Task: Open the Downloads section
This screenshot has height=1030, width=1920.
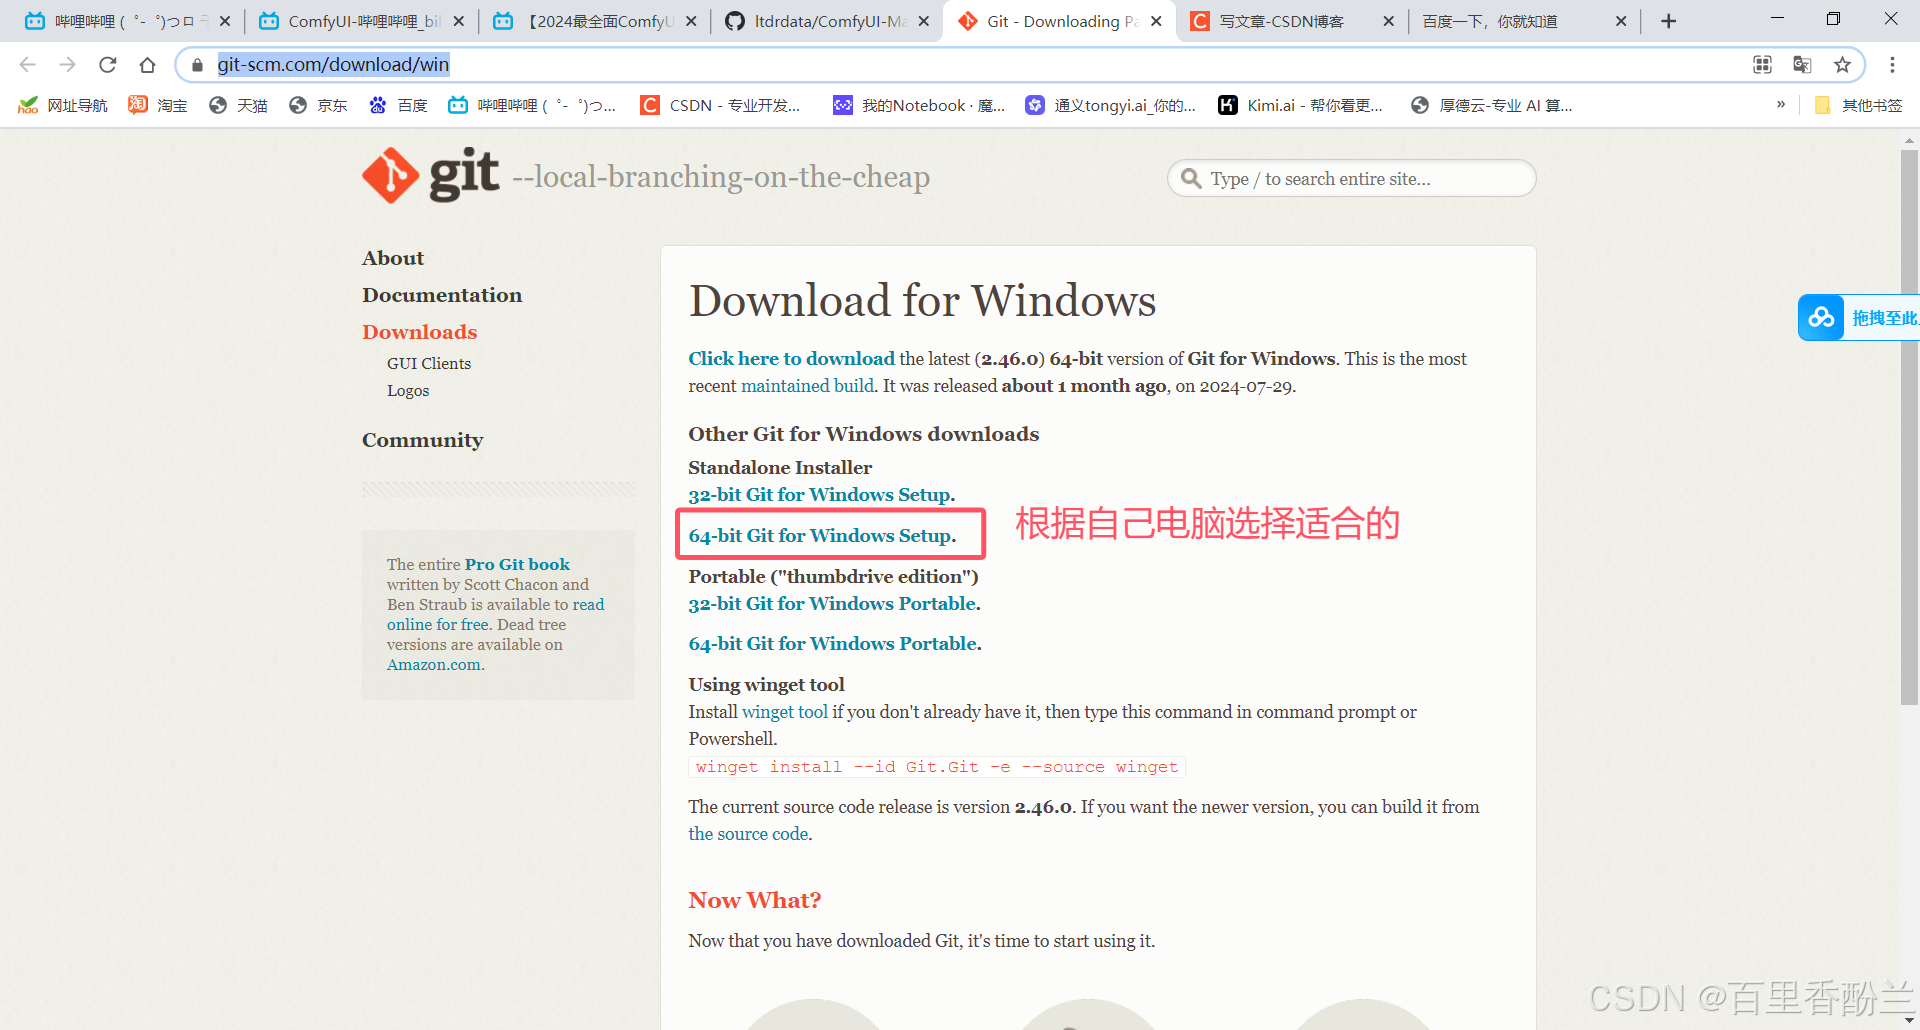Action: [420, 332]
